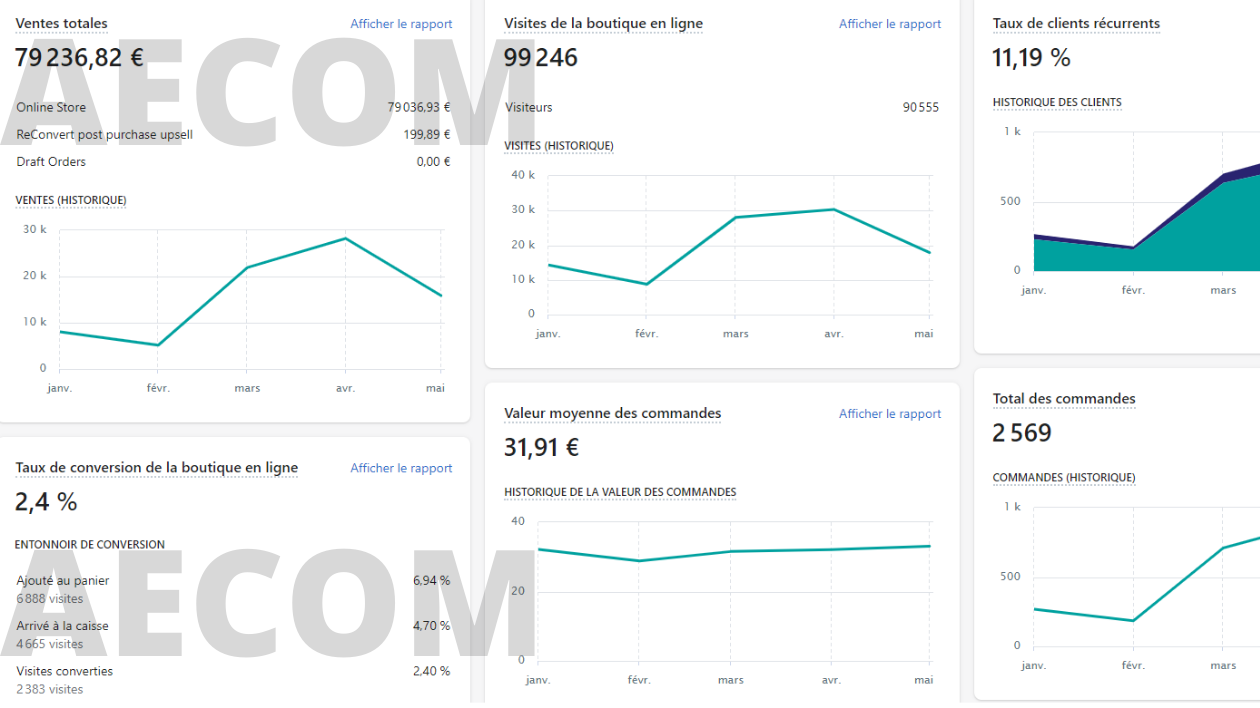
Task: Click the Valeur moyenne des commandes title
Action: (x=612, y=413)
